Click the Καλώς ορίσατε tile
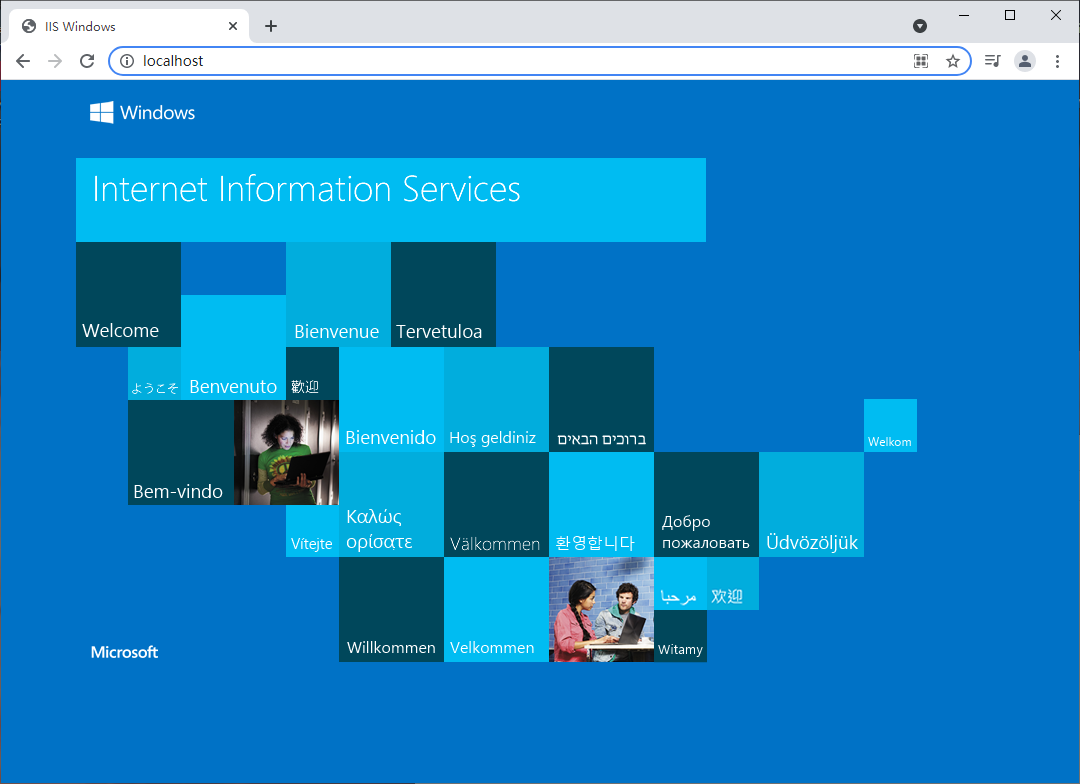The height and width of the screenshot is (784, 1080). 391,504
